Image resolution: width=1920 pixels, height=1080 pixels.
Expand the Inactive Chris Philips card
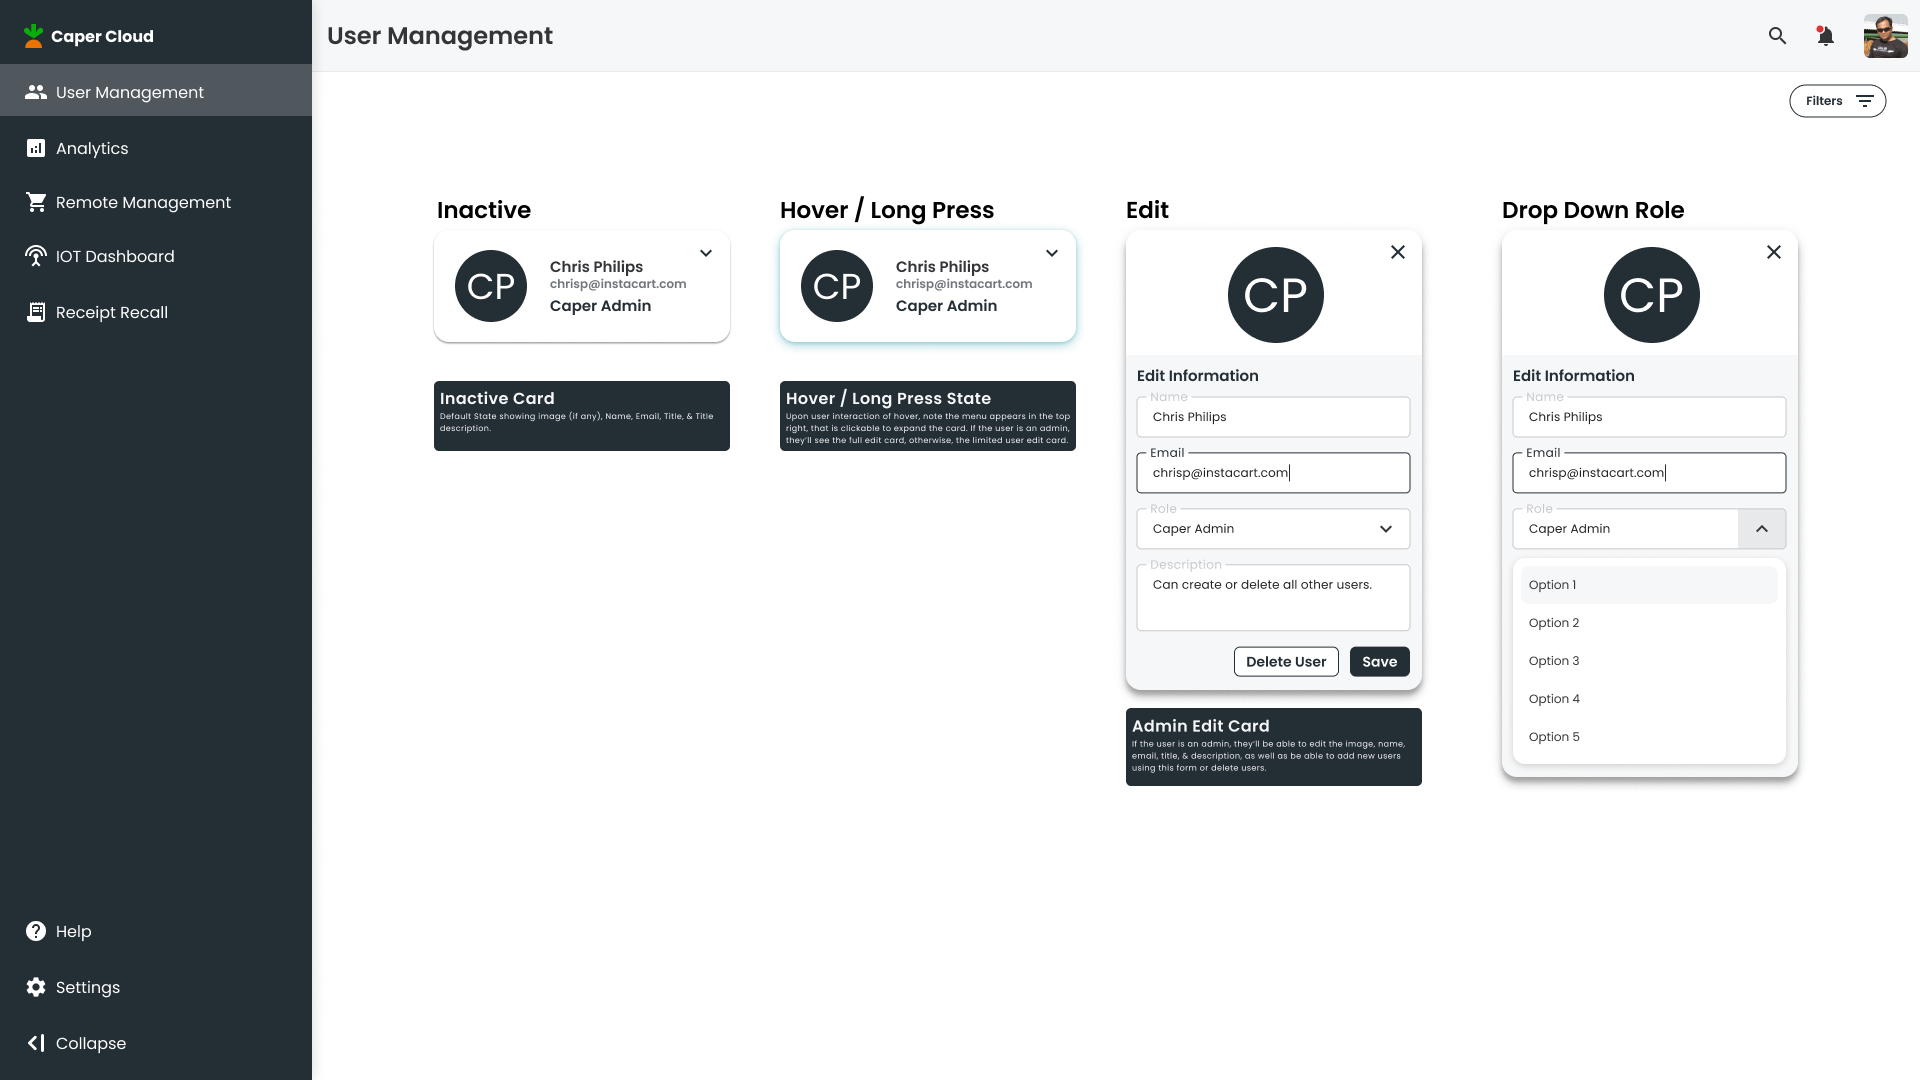point(706,253)
